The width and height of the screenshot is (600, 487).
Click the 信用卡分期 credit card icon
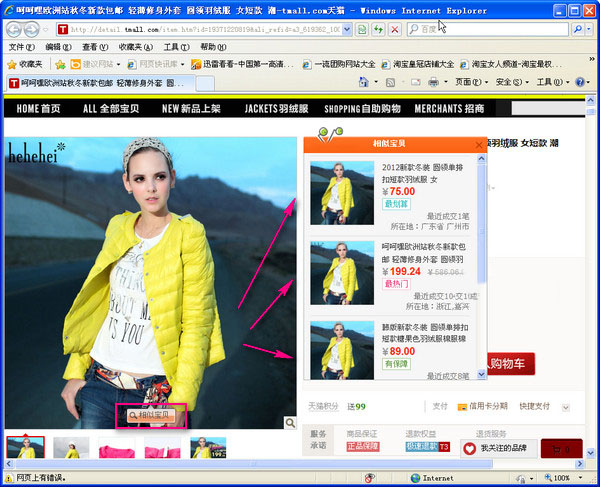tap(462, 407)
